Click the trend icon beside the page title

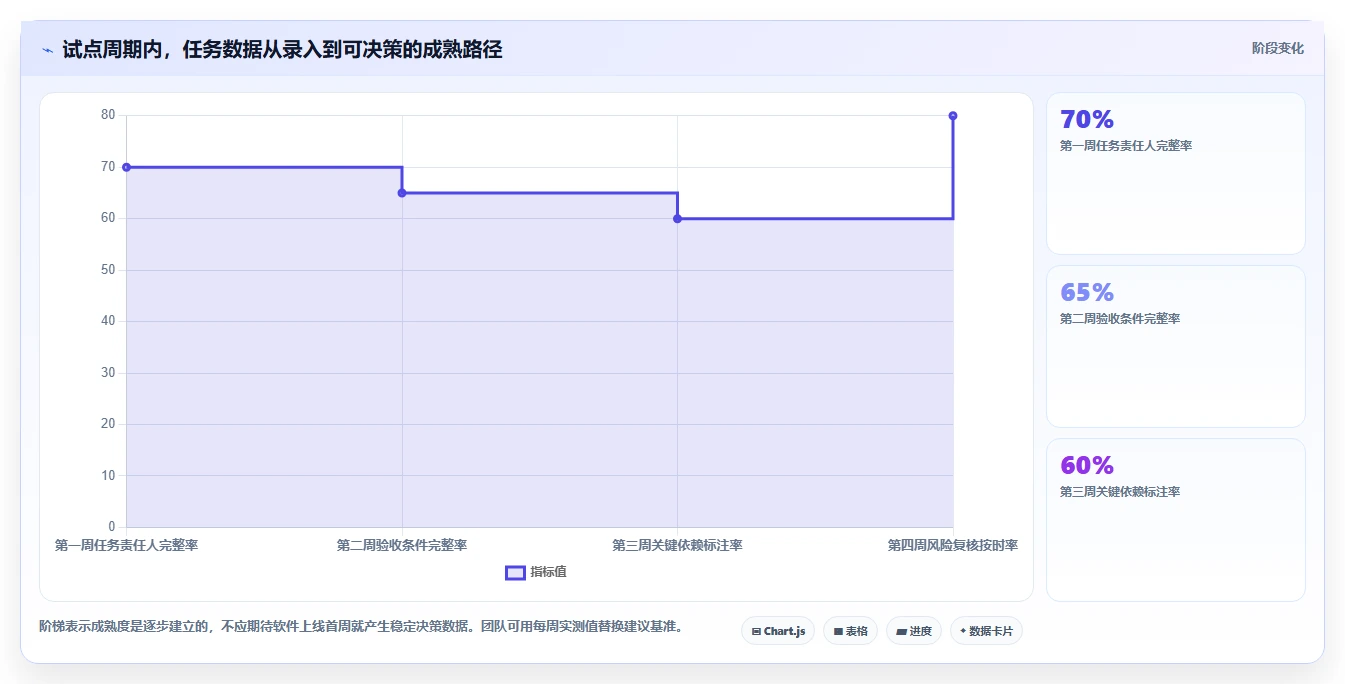click(47, 50)
